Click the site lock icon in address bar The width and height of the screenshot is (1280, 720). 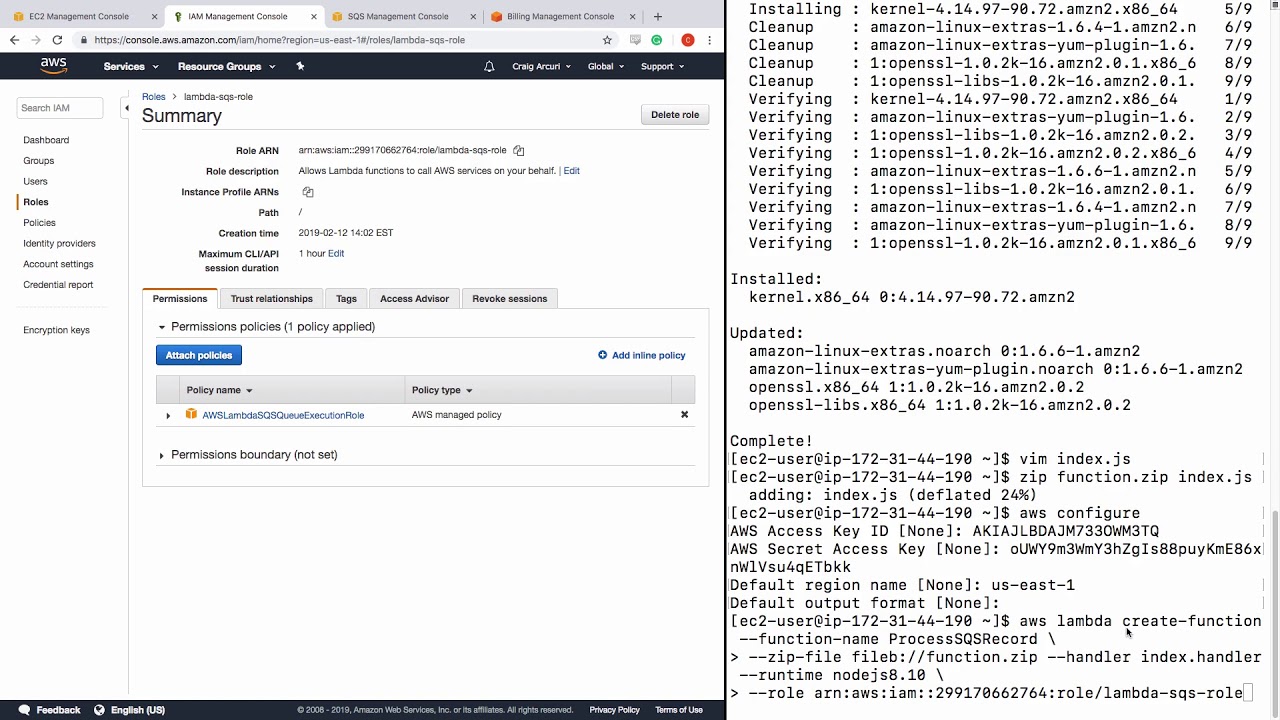pyautogui.click(x=84, y=40)
